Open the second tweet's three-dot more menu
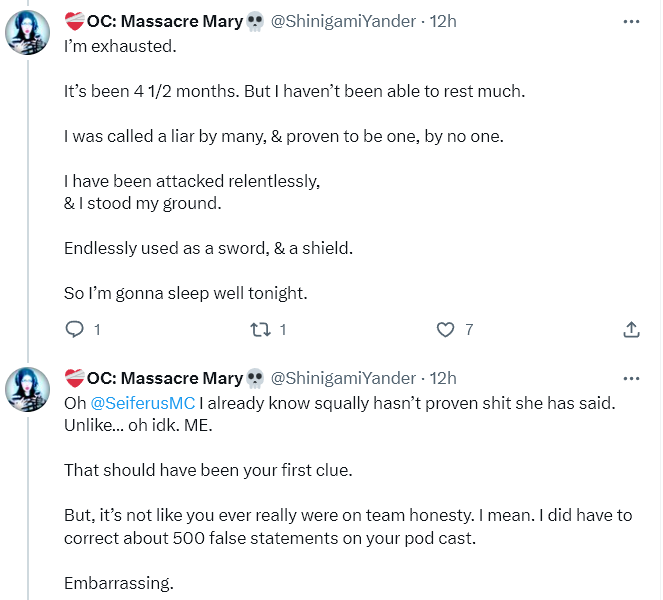663x600 pixels. click(x=631, y=378)
